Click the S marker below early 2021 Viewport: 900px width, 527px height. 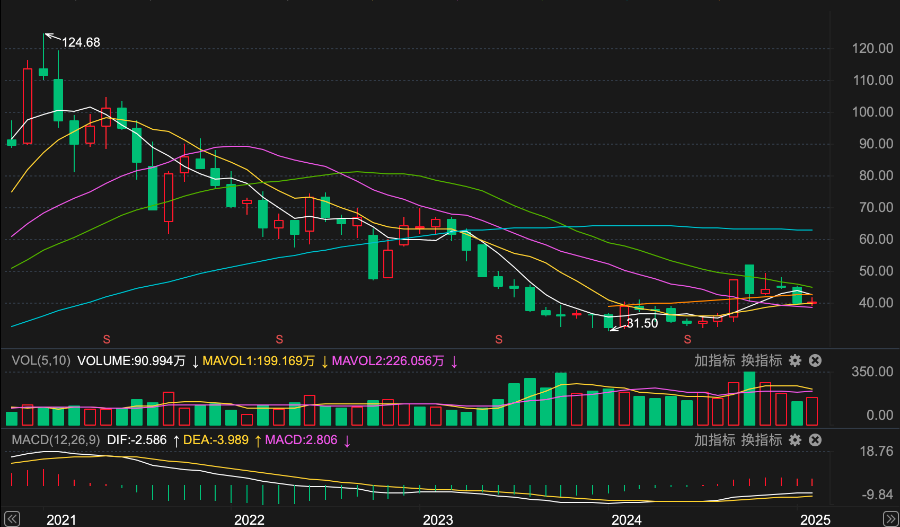pos(106,340)
